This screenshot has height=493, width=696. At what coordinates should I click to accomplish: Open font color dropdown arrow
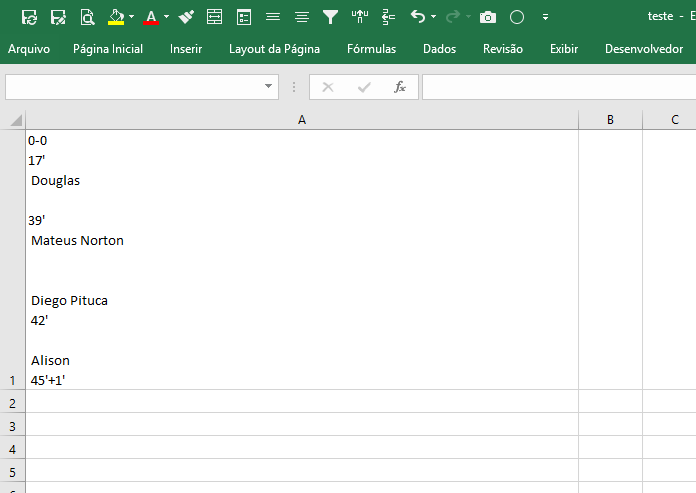coord(166,17)
